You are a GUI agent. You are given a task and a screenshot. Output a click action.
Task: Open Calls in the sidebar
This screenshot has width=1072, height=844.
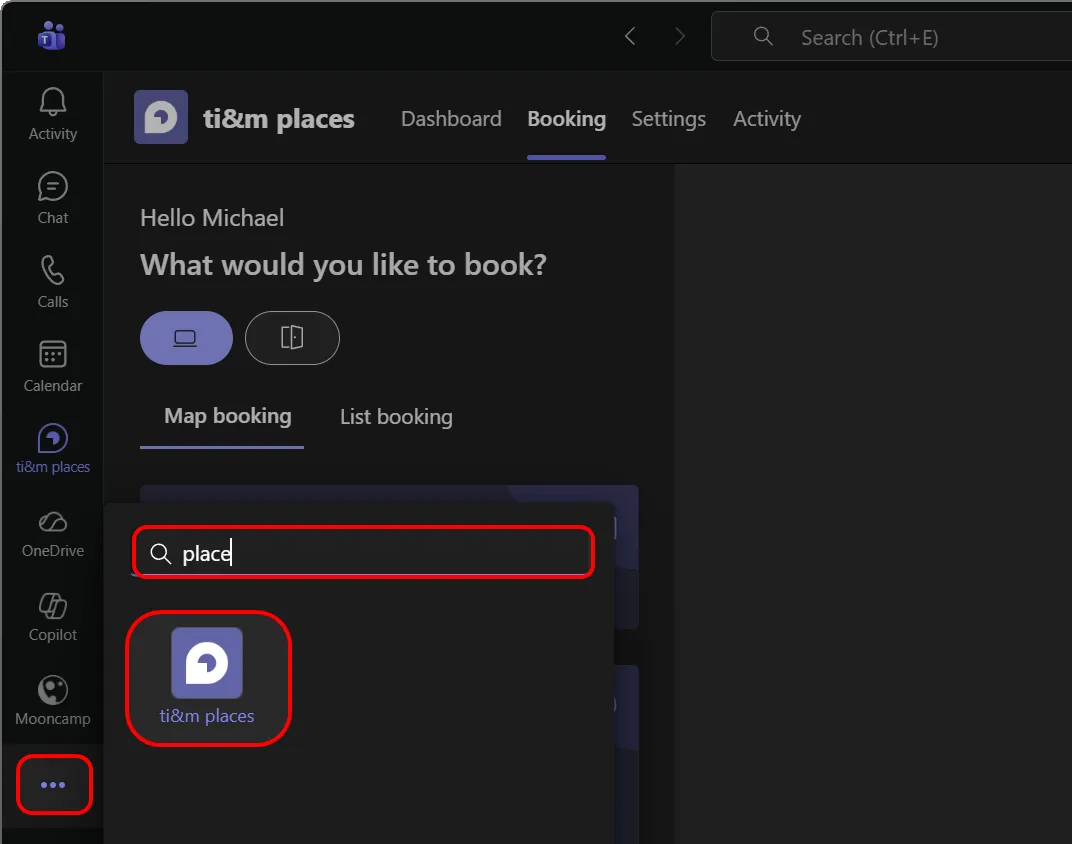click(53, 282)
